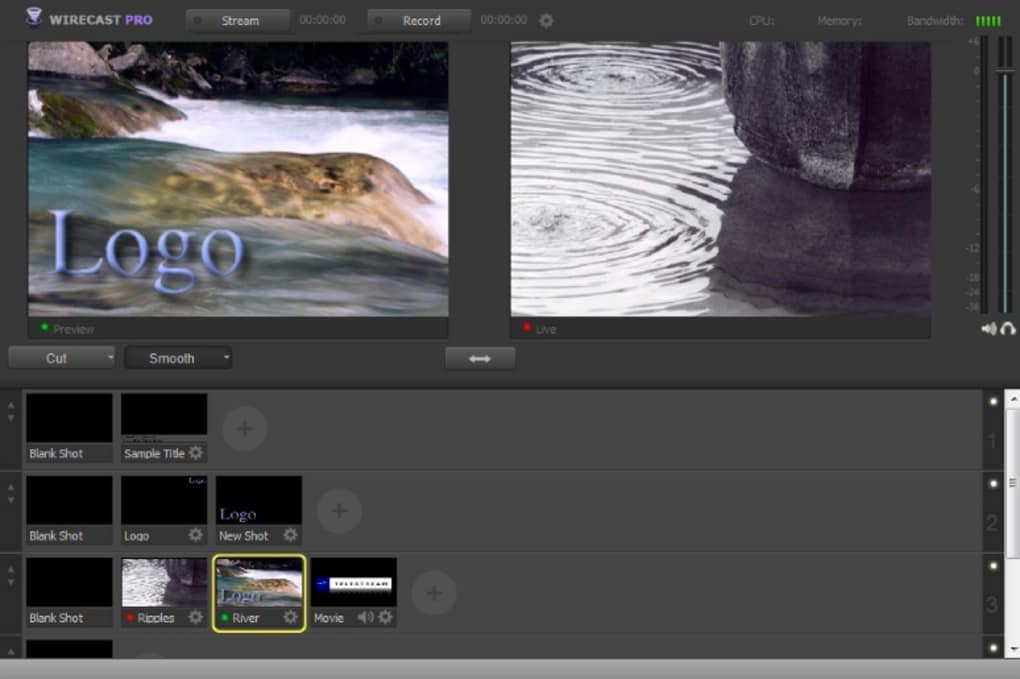Toggle layer 3 visibility dot
1020x679 pixels.
(993, 566)
